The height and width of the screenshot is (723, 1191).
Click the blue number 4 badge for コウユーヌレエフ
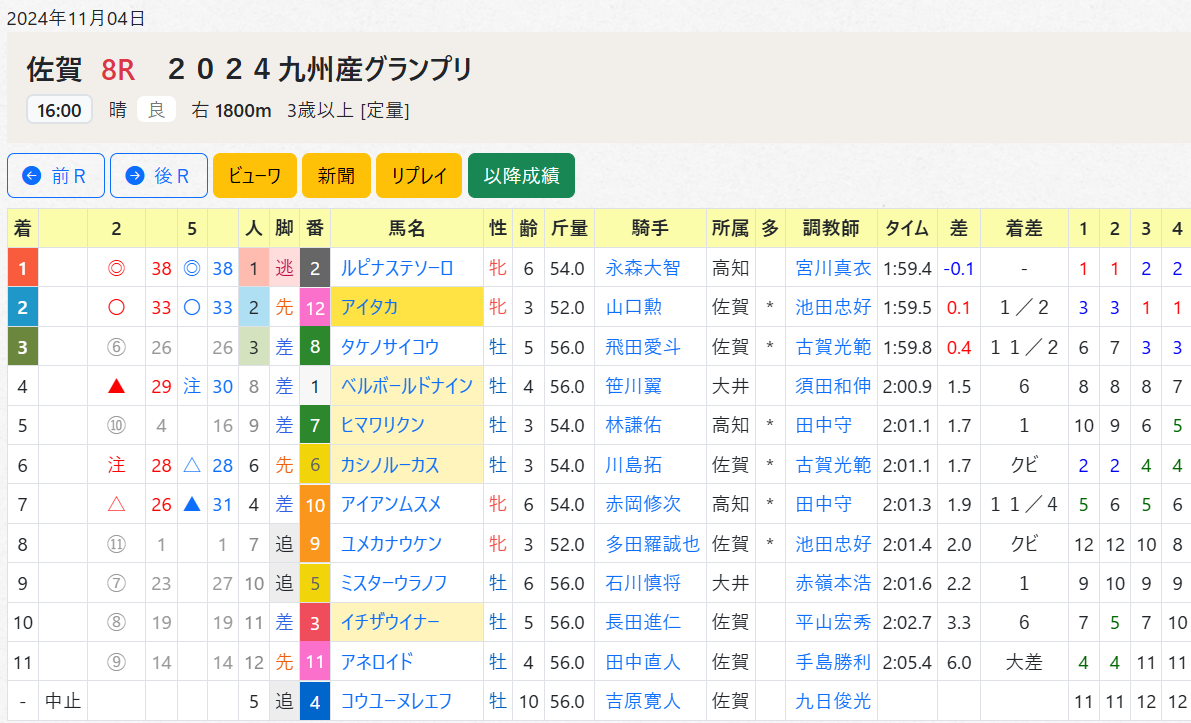pyautogui.click(x=314, y=701)
